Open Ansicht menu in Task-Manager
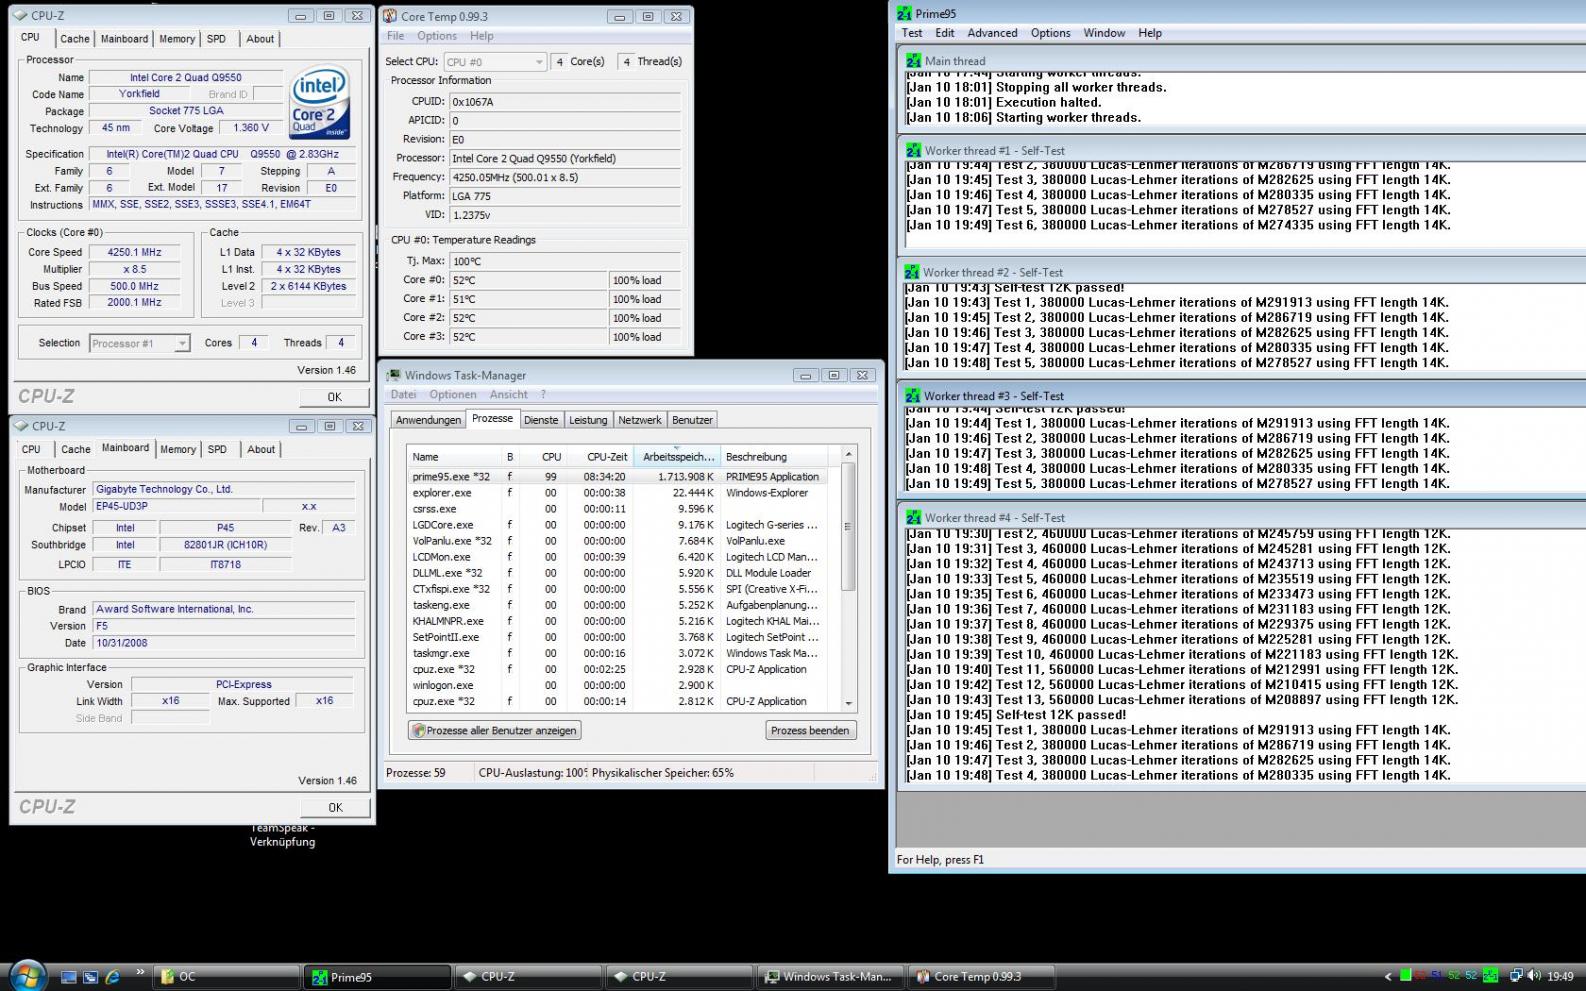This screenshot has width=1586, height=991. pos(509,395)
